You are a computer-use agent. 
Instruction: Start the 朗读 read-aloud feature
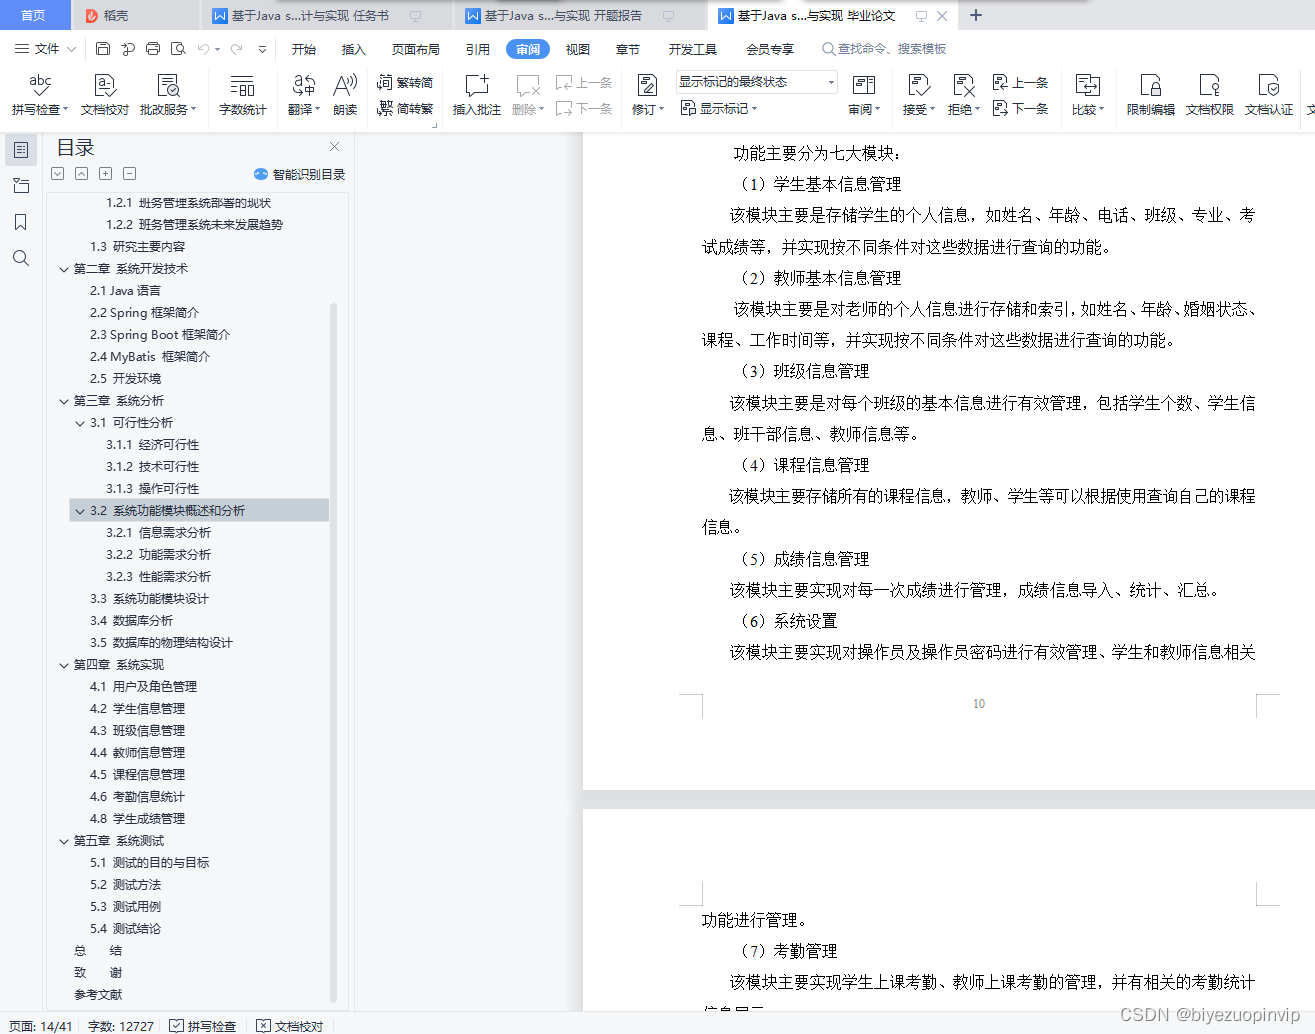(344, 94)
